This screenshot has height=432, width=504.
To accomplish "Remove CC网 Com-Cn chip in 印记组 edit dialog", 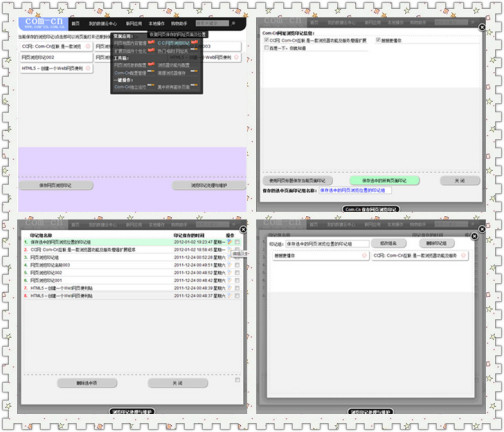I will point(463,256).
